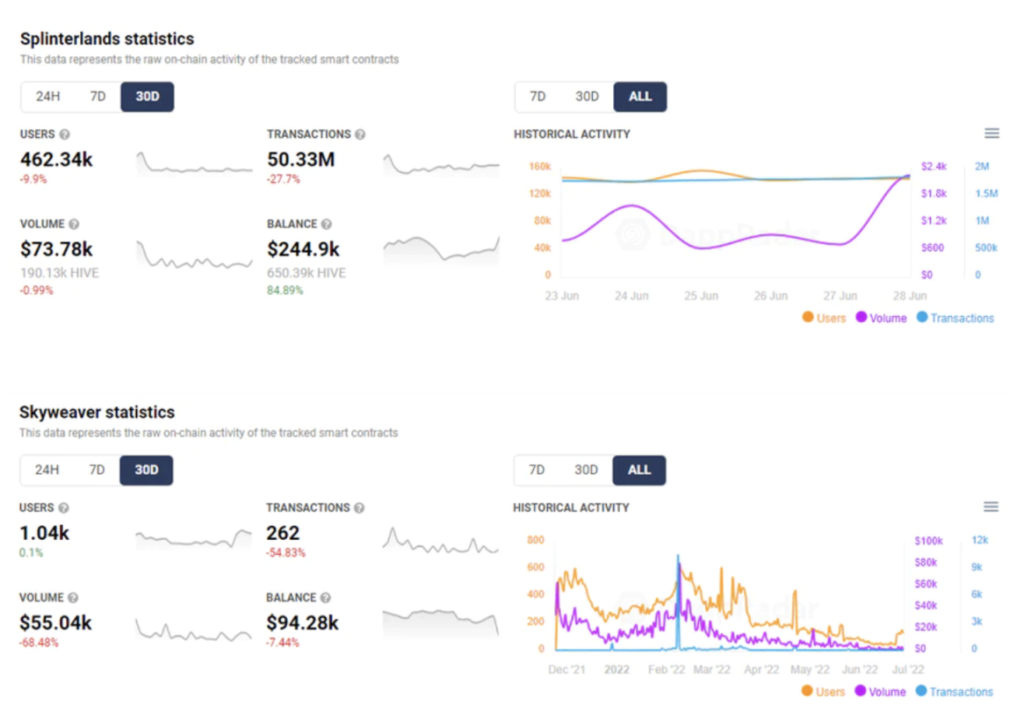Image resolution: width=1024 pixels, height=719 pixels.
Task: Click Skyweaver transactions value 262
Action: [283, 533]
